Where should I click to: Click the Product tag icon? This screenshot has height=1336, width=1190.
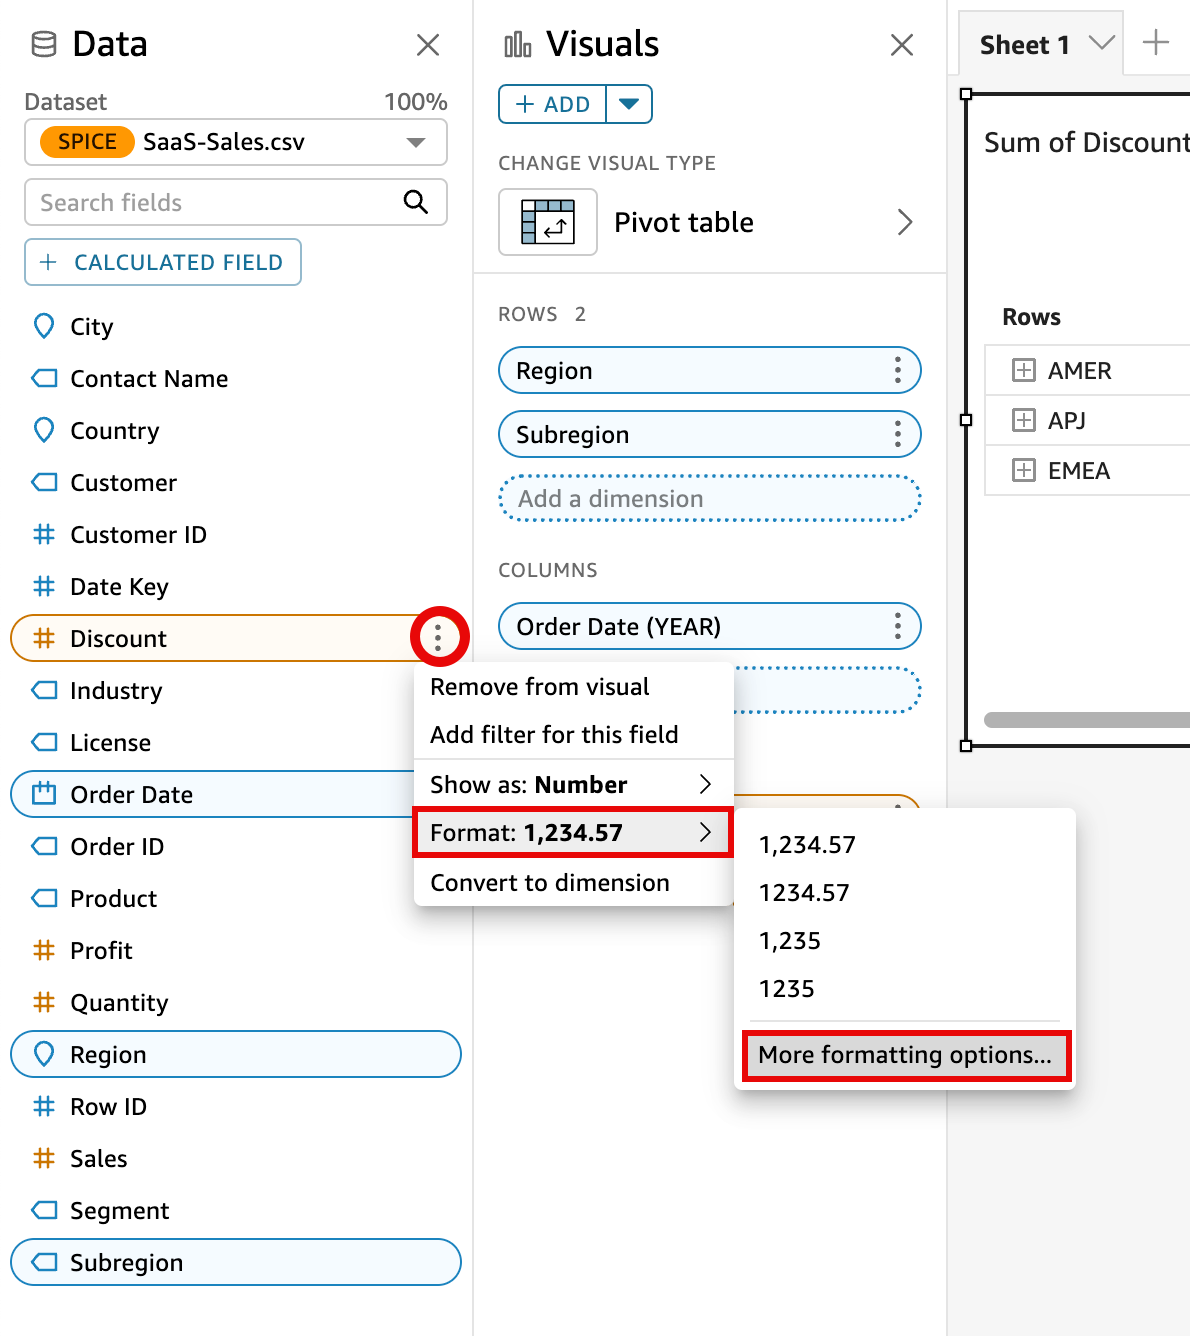click(x=44, y=898)
